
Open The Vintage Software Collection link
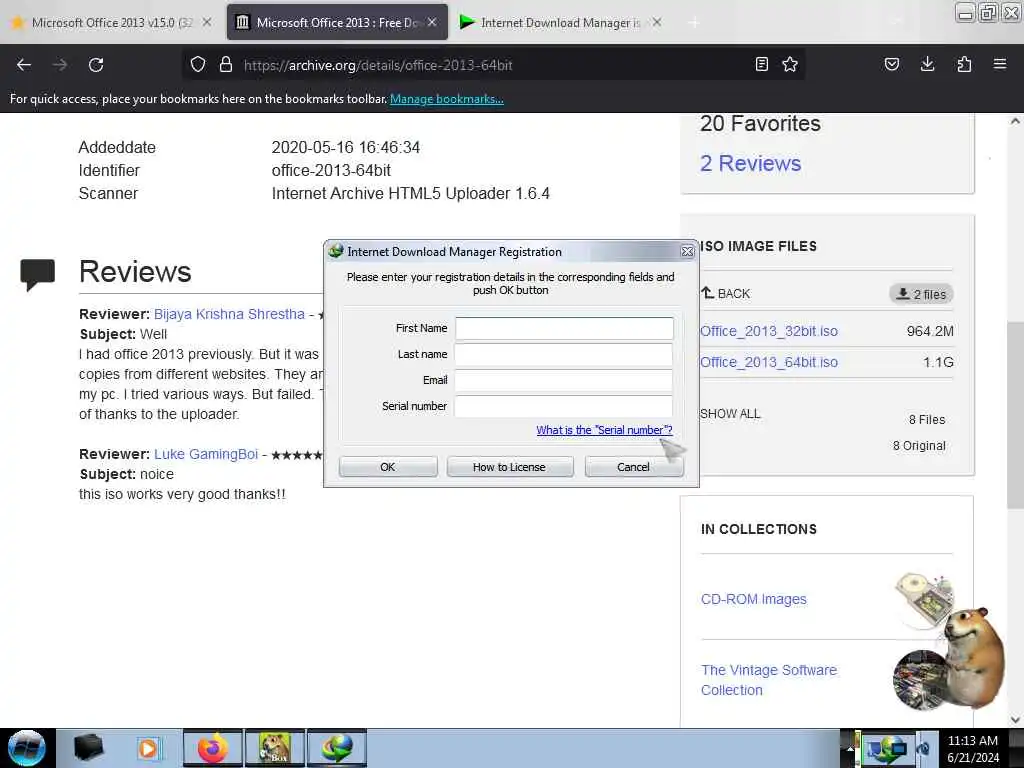769,680
